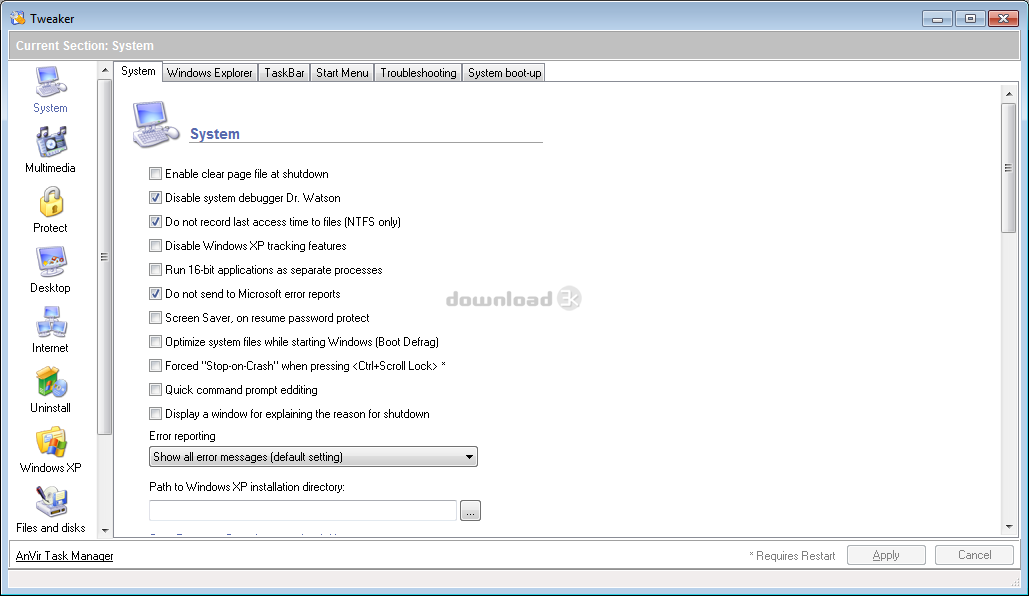Click the installation directory path field
The width and height of the screenshot is (1029, 596).
[x=303, y=511]
